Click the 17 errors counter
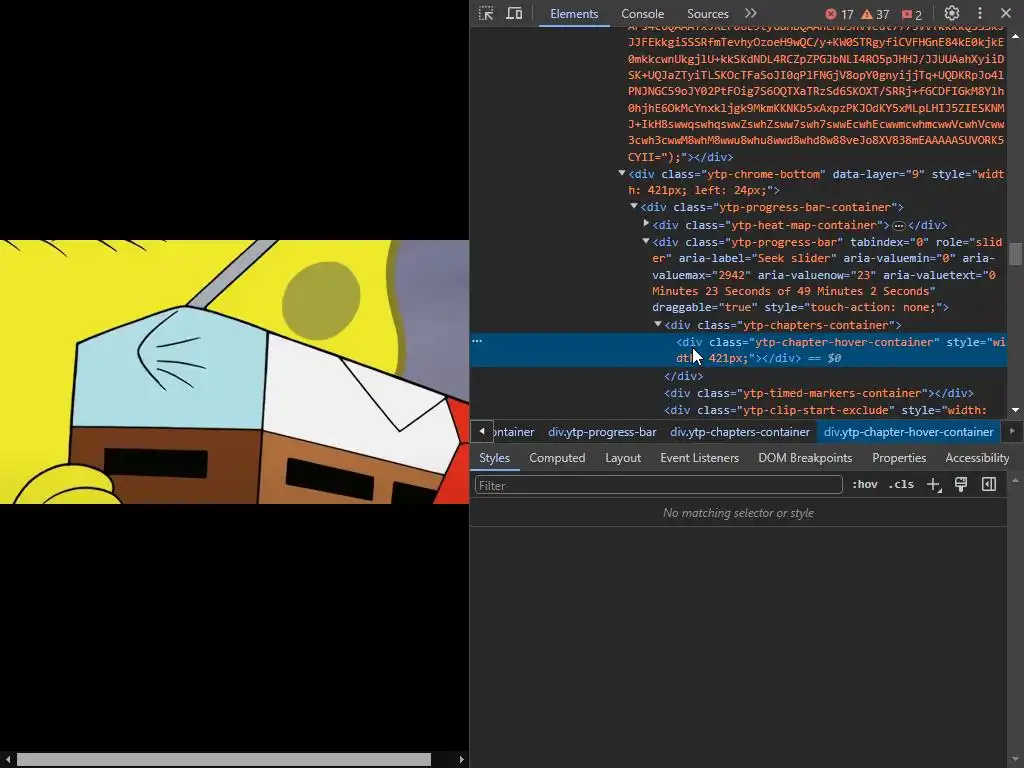Viewport: 1024px width, 768px height. pyautogui.click(x=839, y=14)
